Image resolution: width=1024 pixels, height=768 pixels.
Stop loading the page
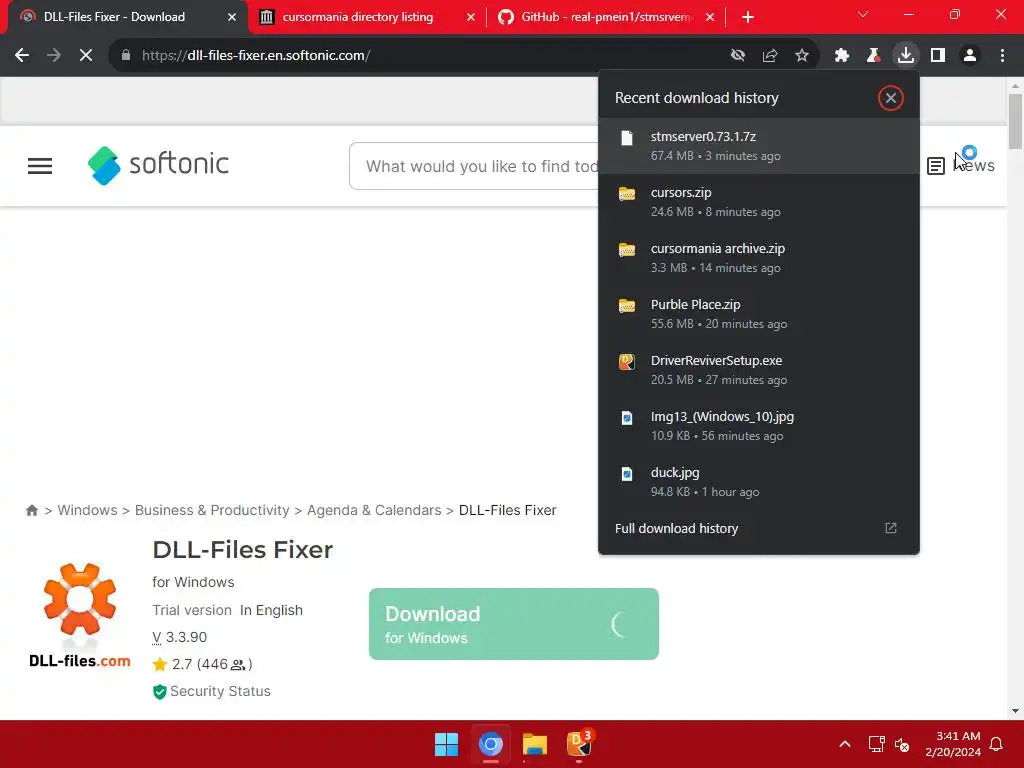pos(86,56)
